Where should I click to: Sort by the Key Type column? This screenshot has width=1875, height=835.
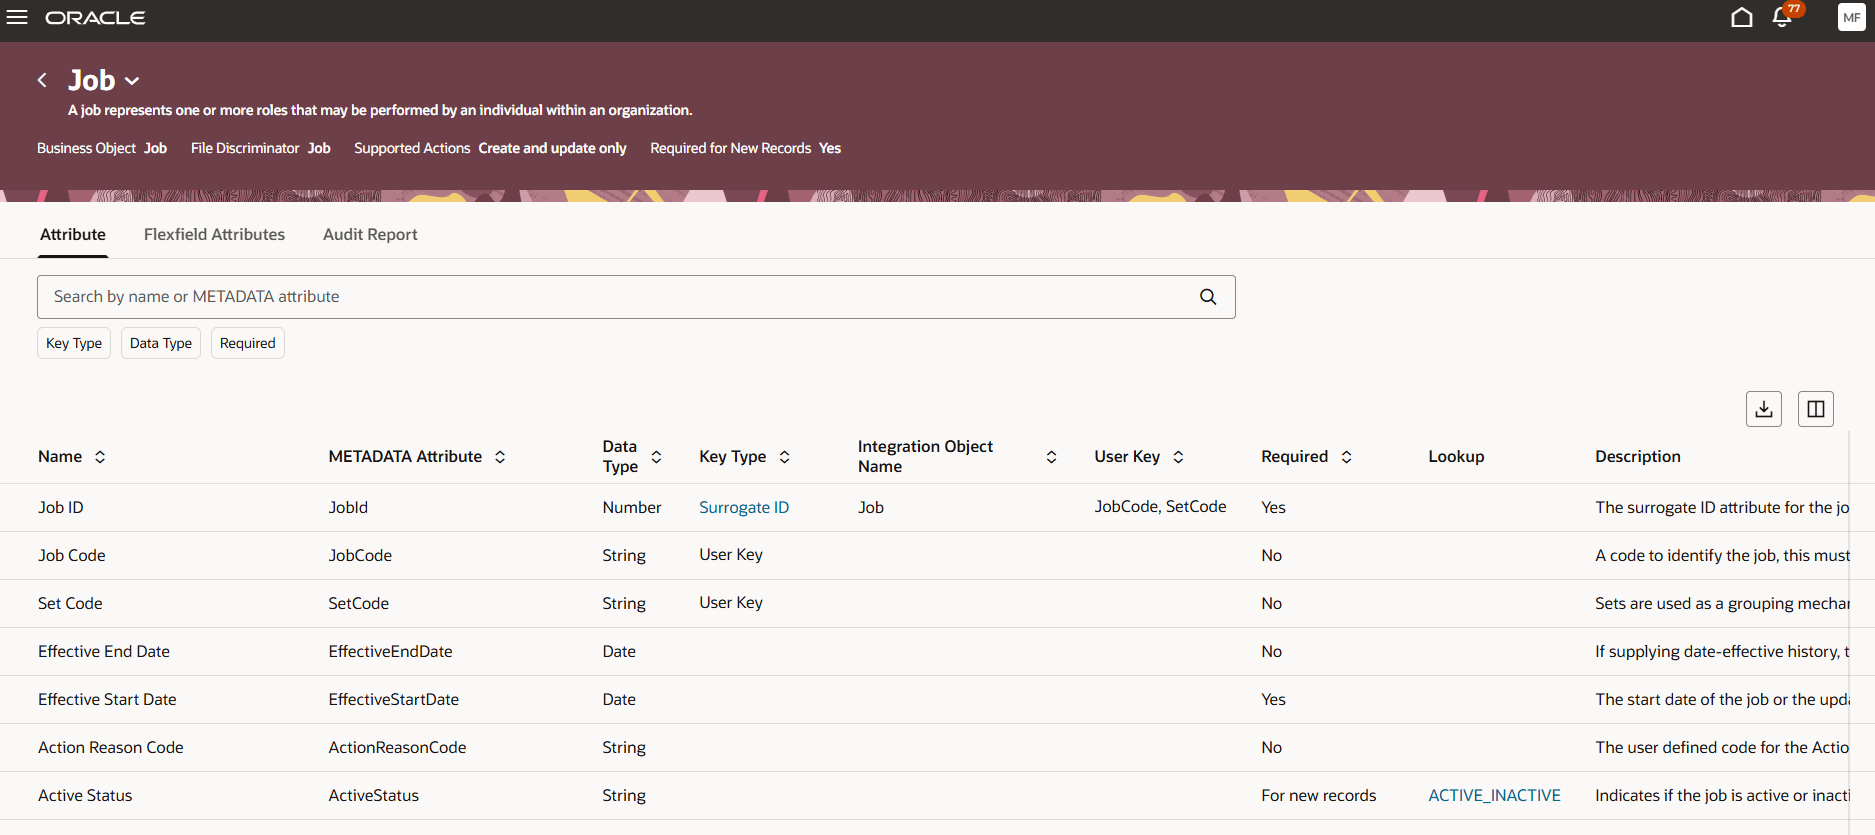785,457
